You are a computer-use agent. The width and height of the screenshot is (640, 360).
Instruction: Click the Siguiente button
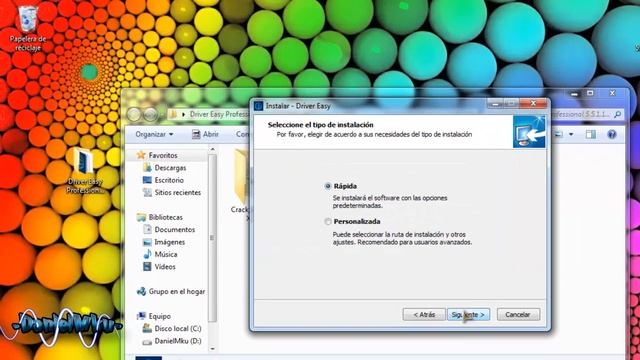click(x=468, y=315)
